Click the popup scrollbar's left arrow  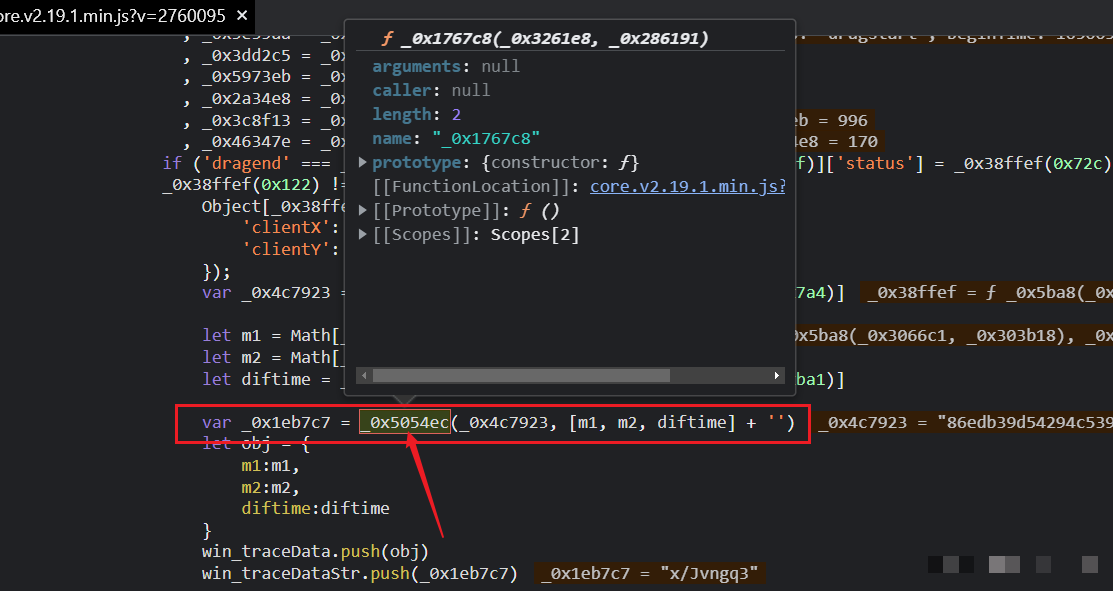coord(364,375)
